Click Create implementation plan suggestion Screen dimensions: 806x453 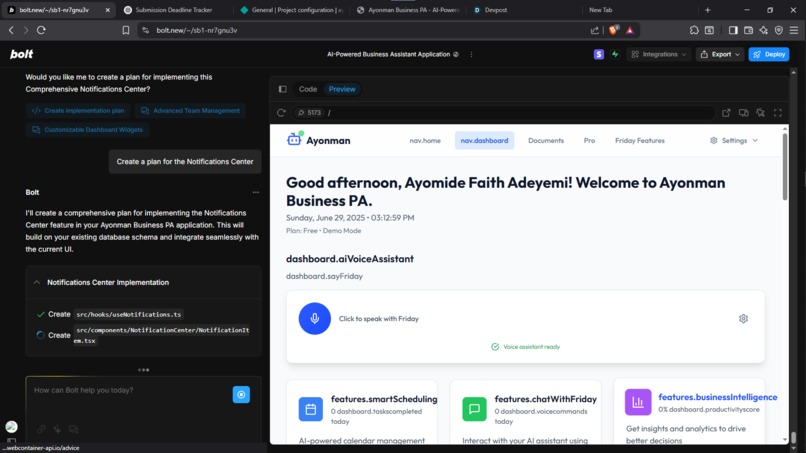(78, 111)
